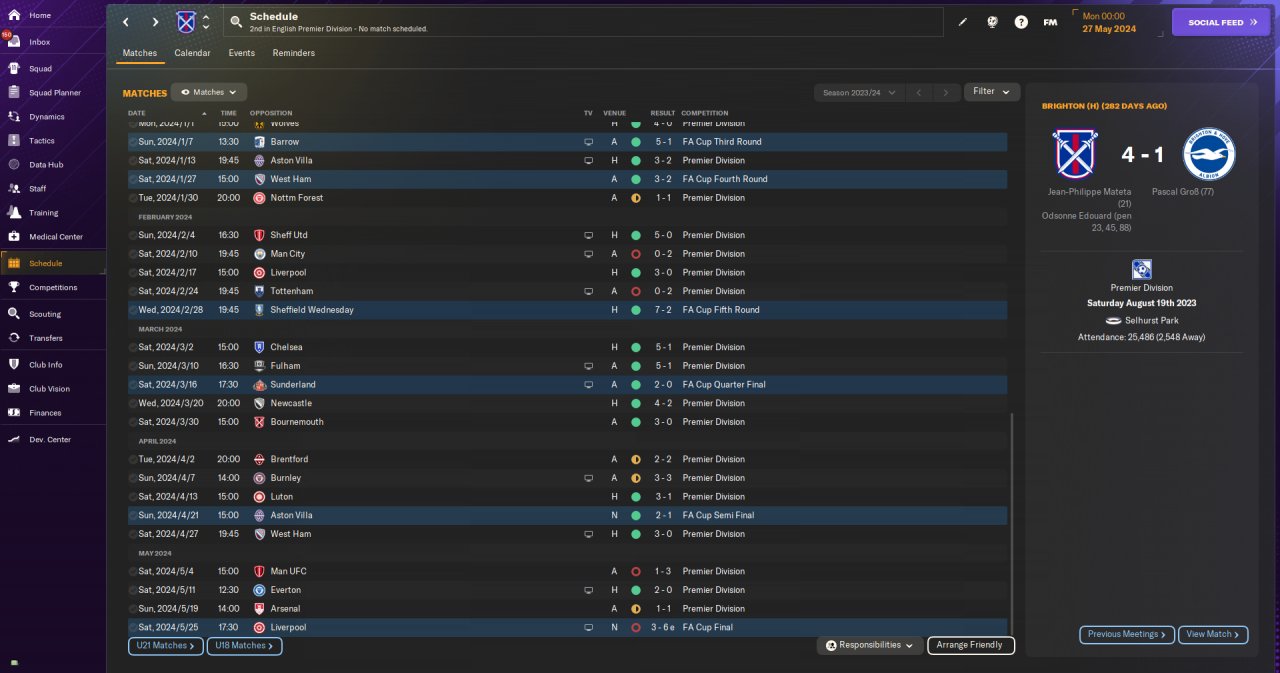Select Schedule in the sidebar

tap(53, 263)
